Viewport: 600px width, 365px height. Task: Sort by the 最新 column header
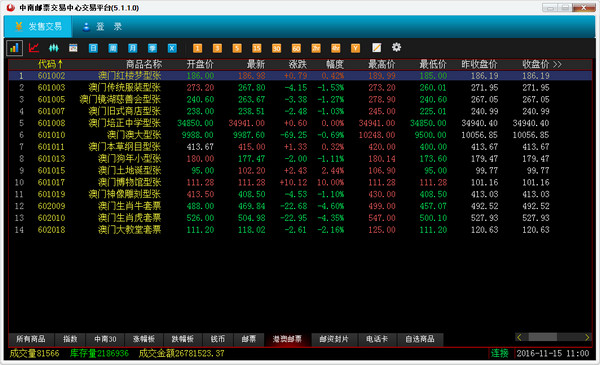pos(256,64)
